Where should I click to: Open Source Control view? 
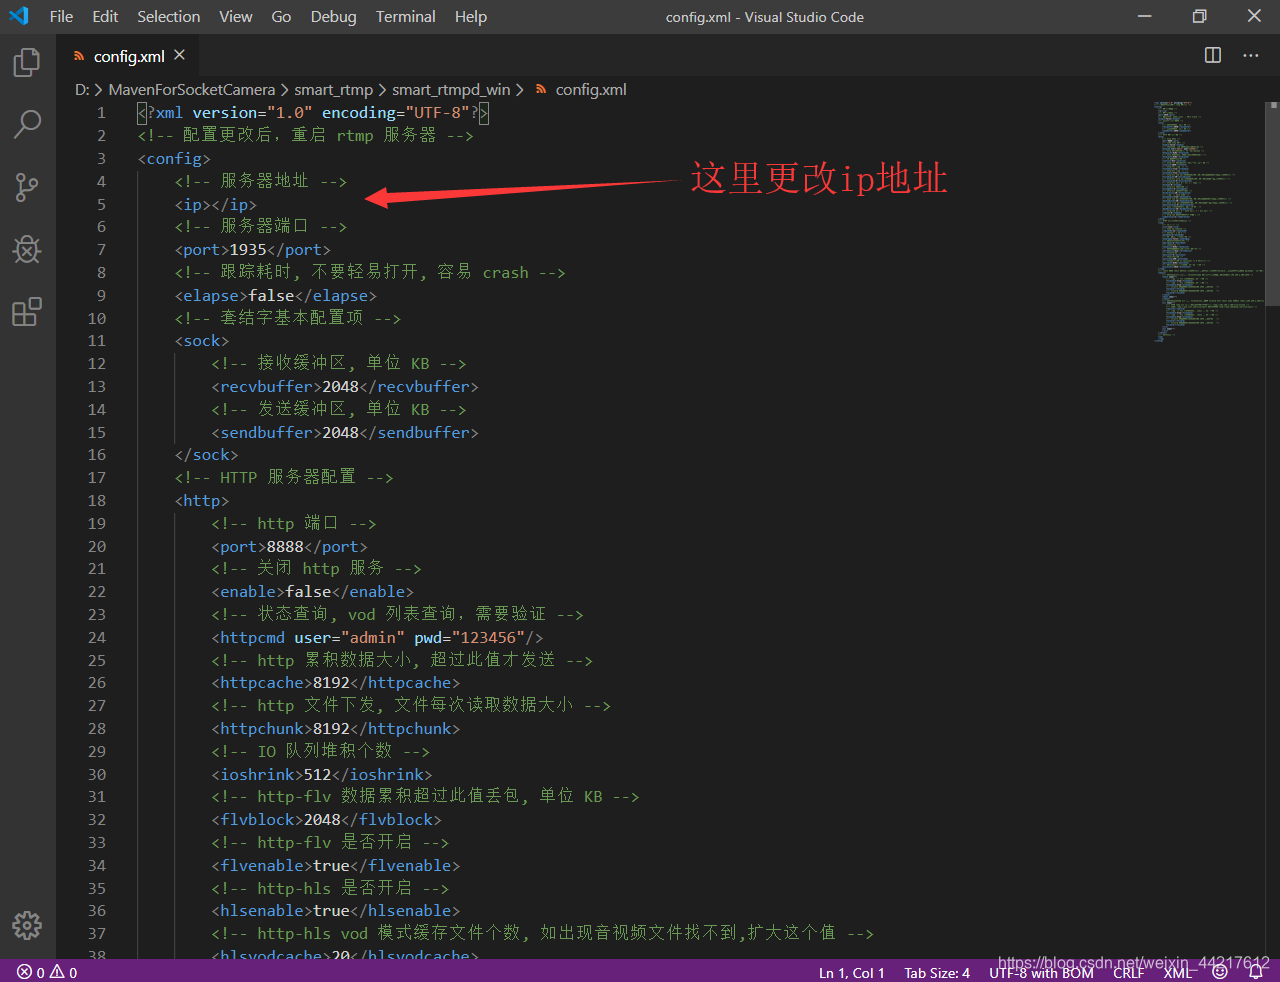[27, 187]
